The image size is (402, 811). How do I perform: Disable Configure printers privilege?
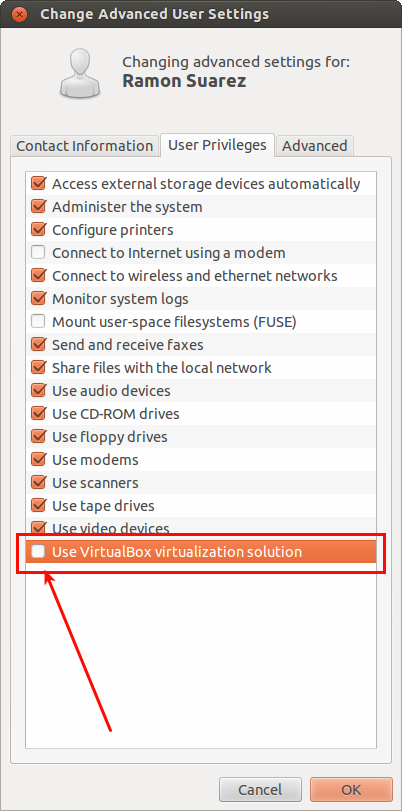point(38,229)
